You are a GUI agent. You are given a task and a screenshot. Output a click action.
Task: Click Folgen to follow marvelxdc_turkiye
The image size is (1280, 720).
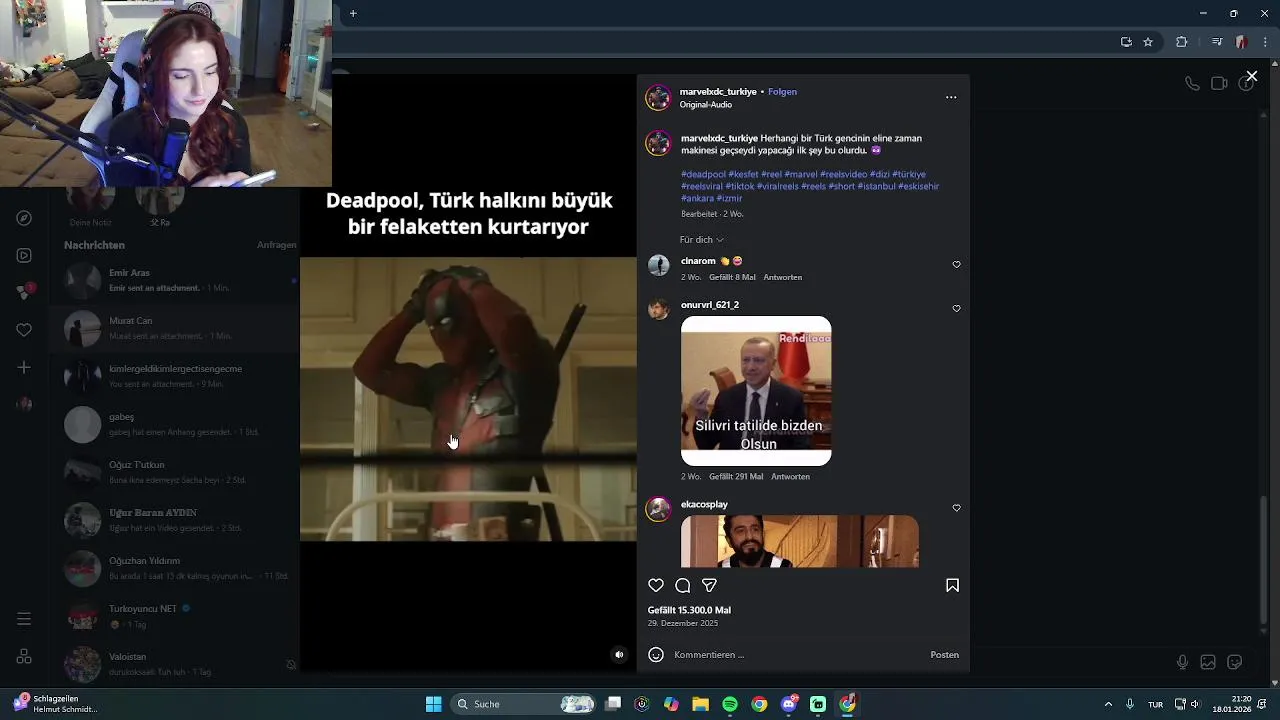(782, 92)
